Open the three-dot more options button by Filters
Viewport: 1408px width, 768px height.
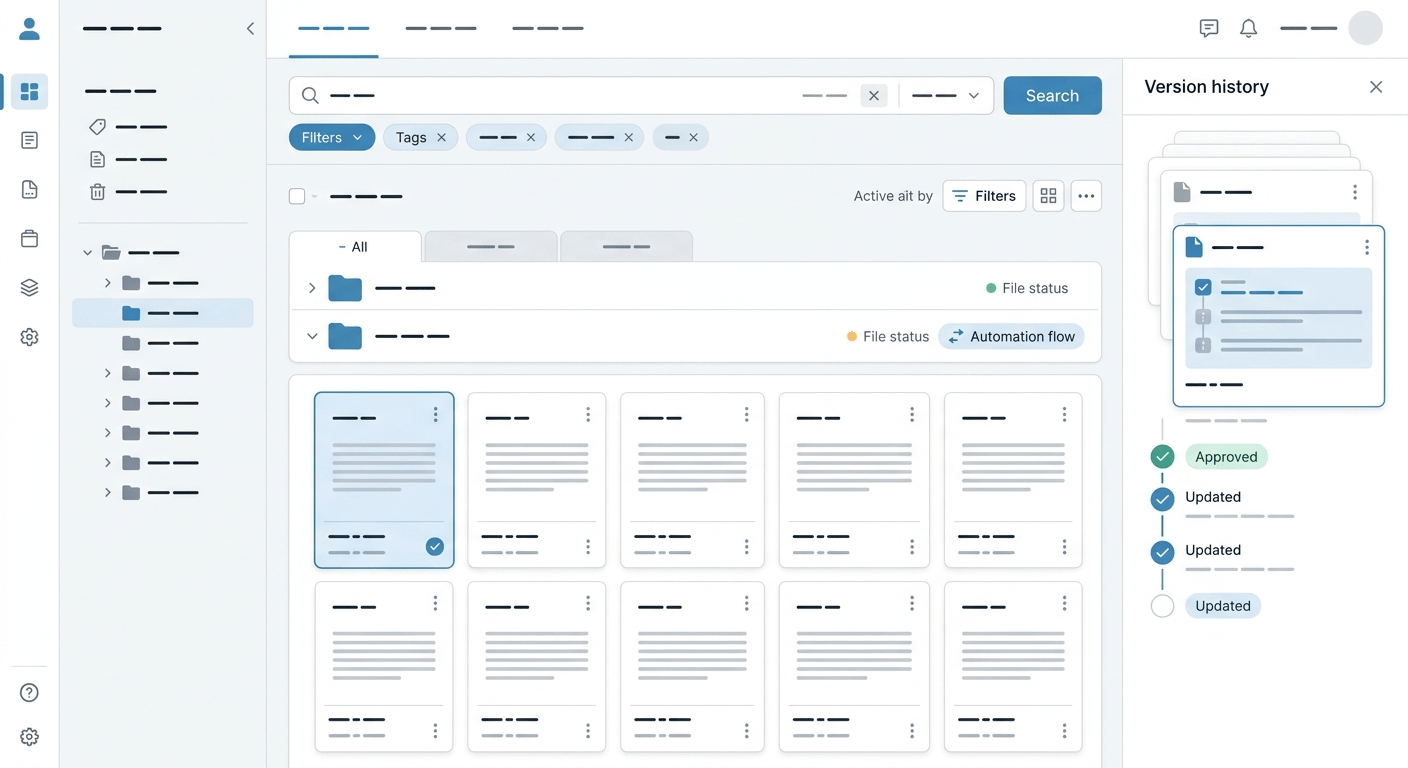pos(1086,196)
